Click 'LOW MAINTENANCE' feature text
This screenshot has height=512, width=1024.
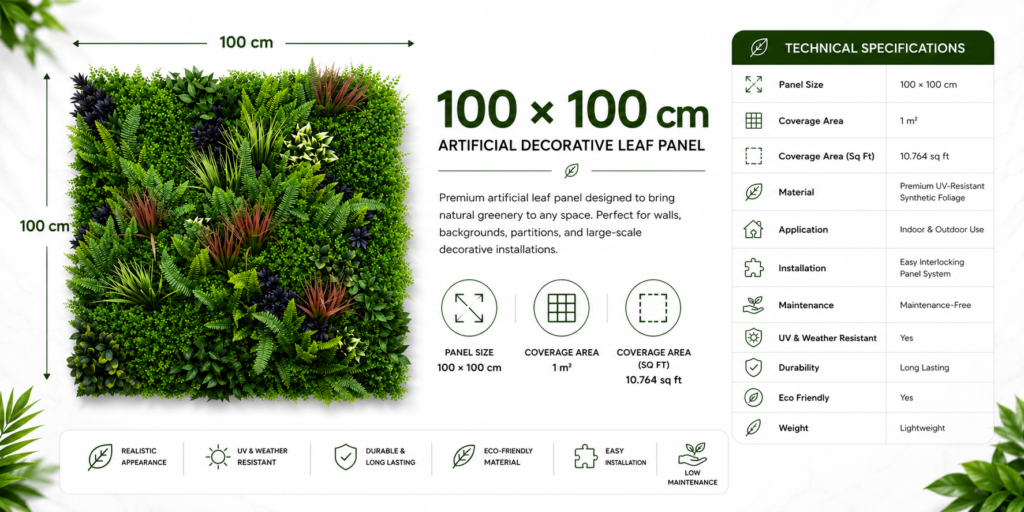(692, 477)
